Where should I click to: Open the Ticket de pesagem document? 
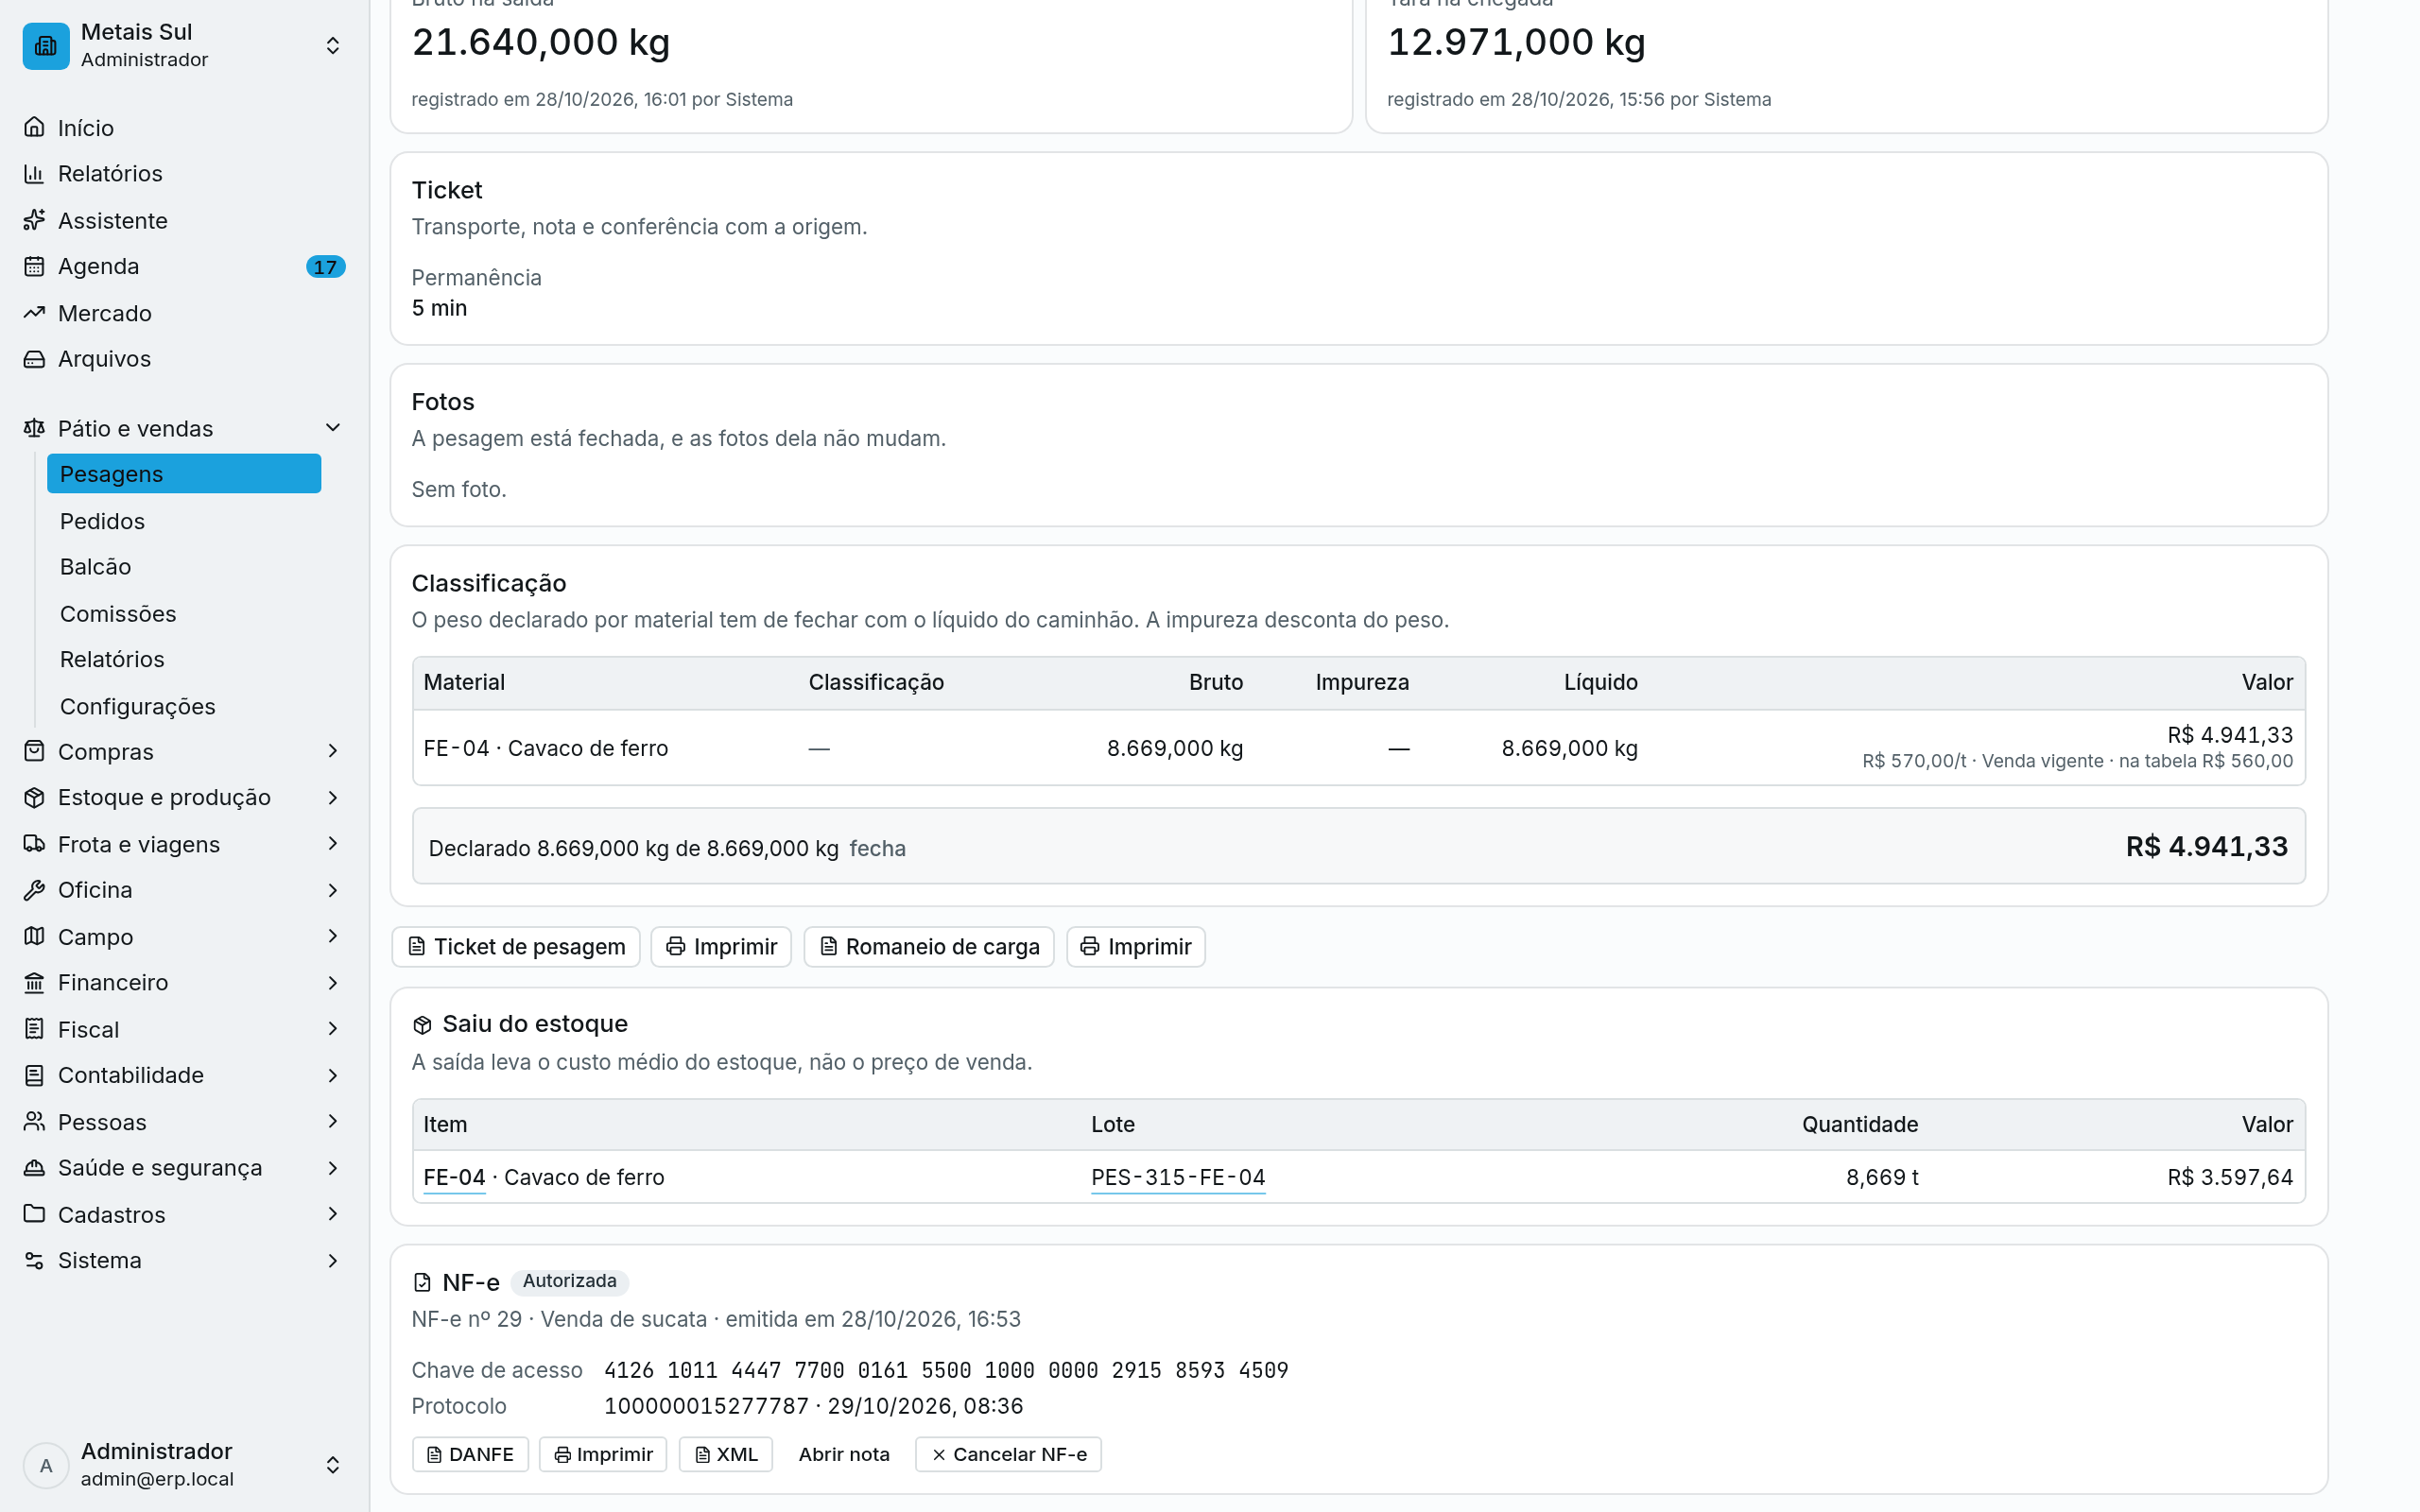tap(516, 947)
